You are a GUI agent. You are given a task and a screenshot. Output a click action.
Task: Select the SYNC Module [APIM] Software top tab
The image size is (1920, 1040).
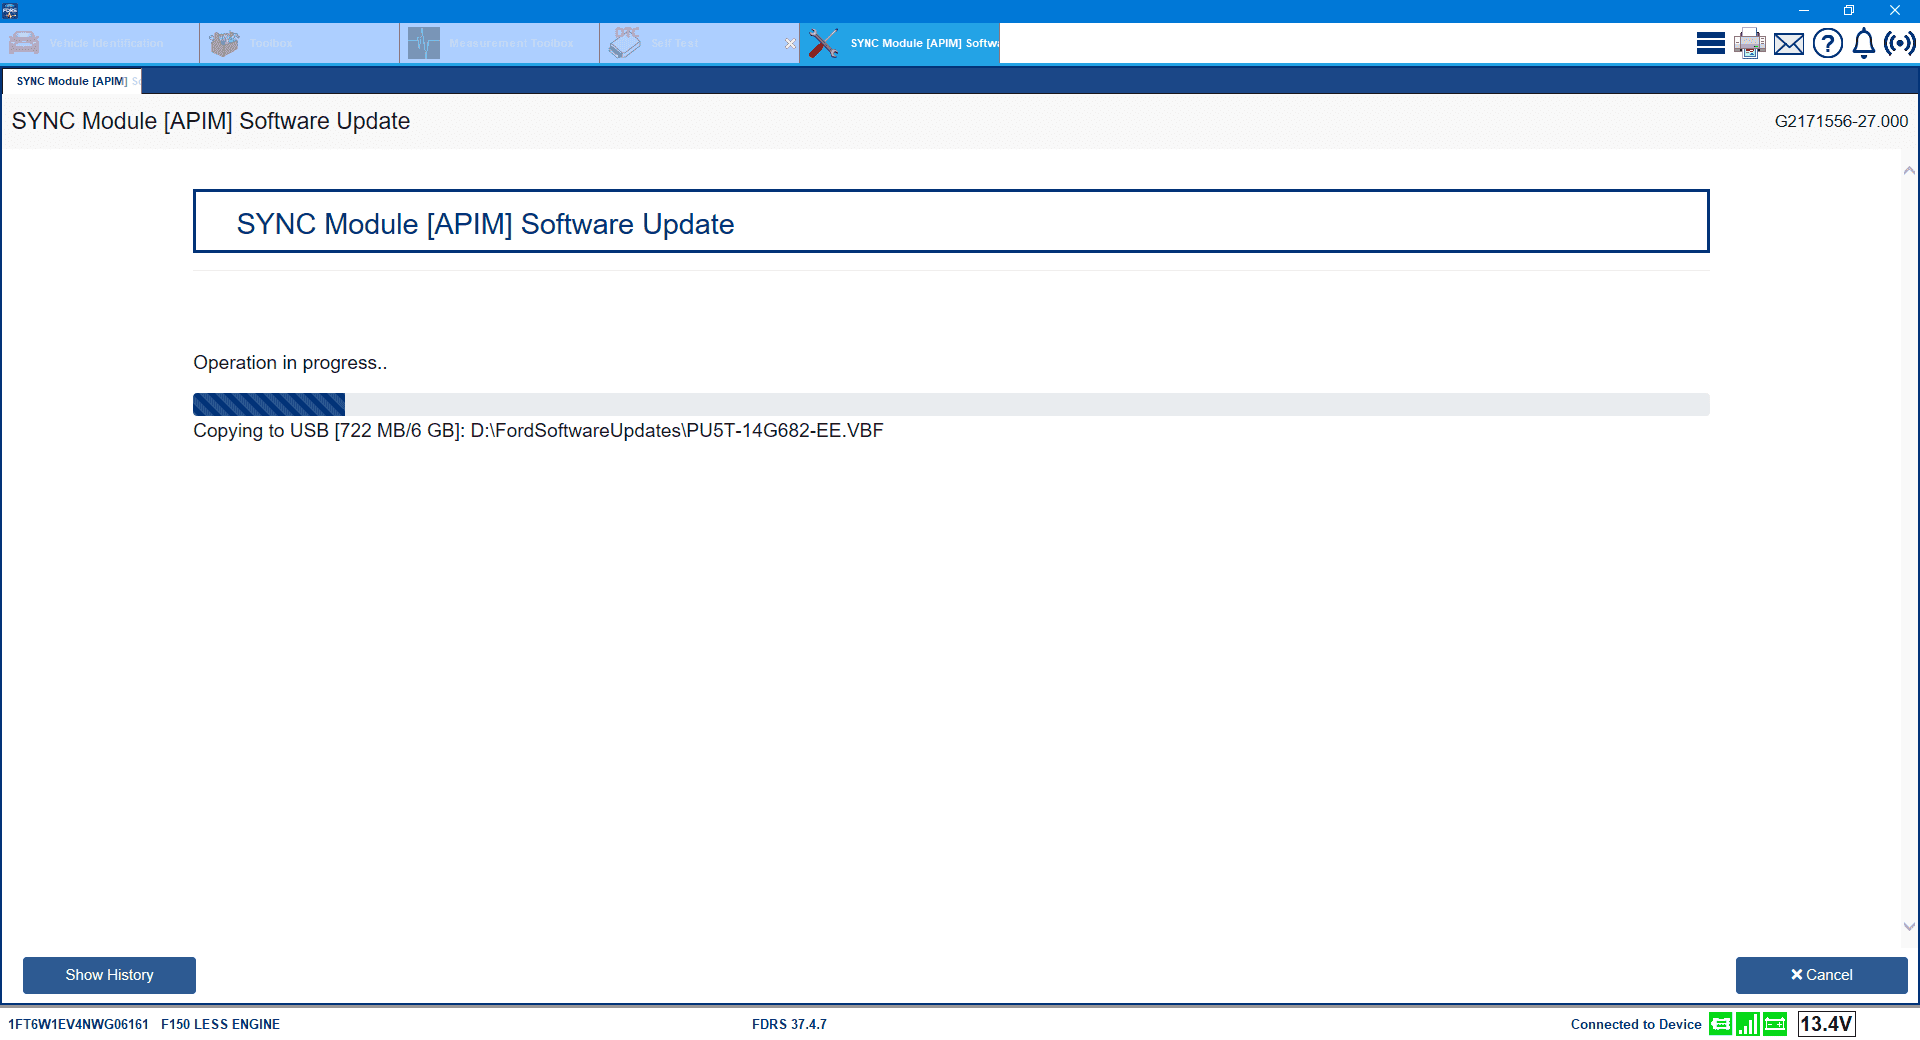[x=900, y=44]
